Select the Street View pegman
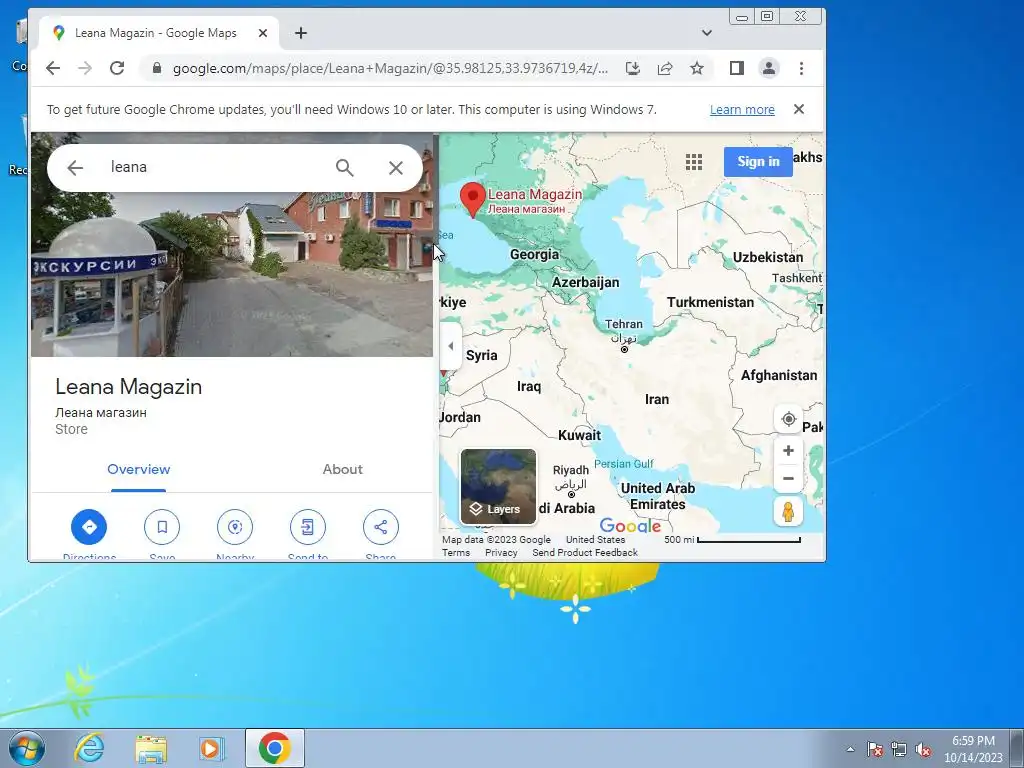The width and height of the screenshot is (1024, 768). pyautogui.click(x=788, y=511)
